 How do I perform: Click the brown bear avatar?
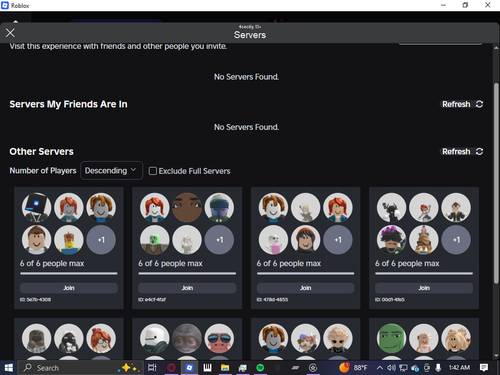36,338
